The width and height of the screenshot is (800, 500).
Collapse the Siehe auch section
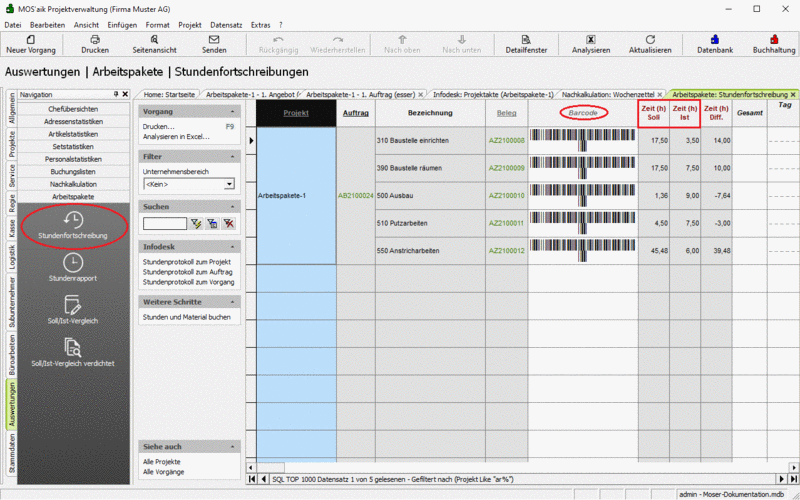tap(233, 446)
